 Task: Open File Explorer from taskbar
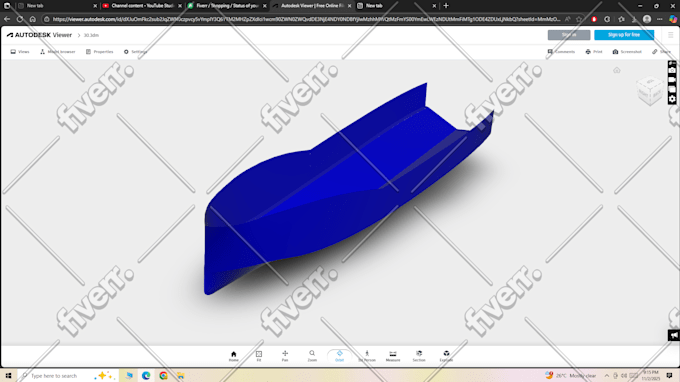[180, 375]
